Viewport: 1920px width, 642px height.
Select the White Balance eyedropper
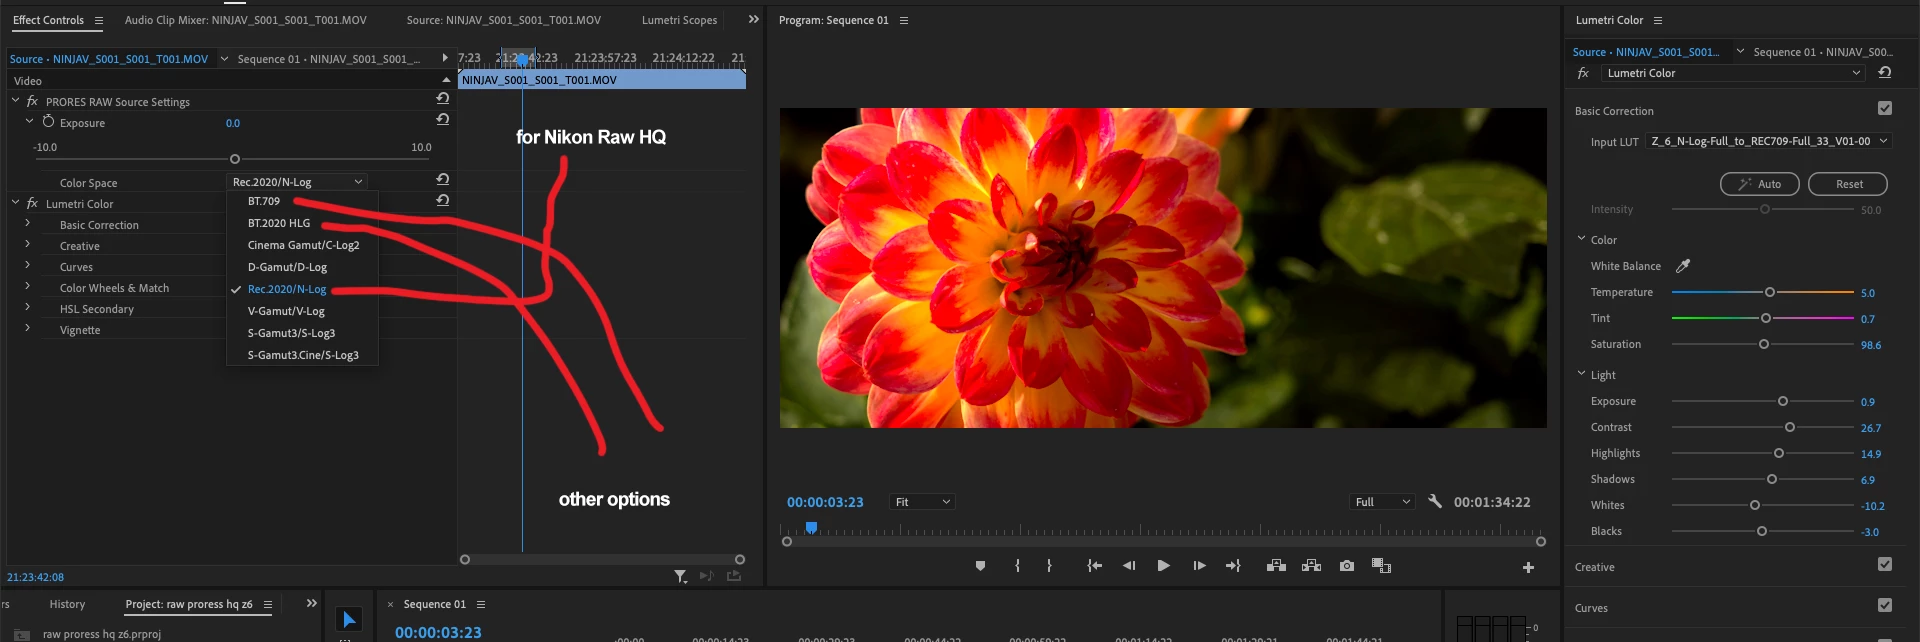coord(1683,266)
